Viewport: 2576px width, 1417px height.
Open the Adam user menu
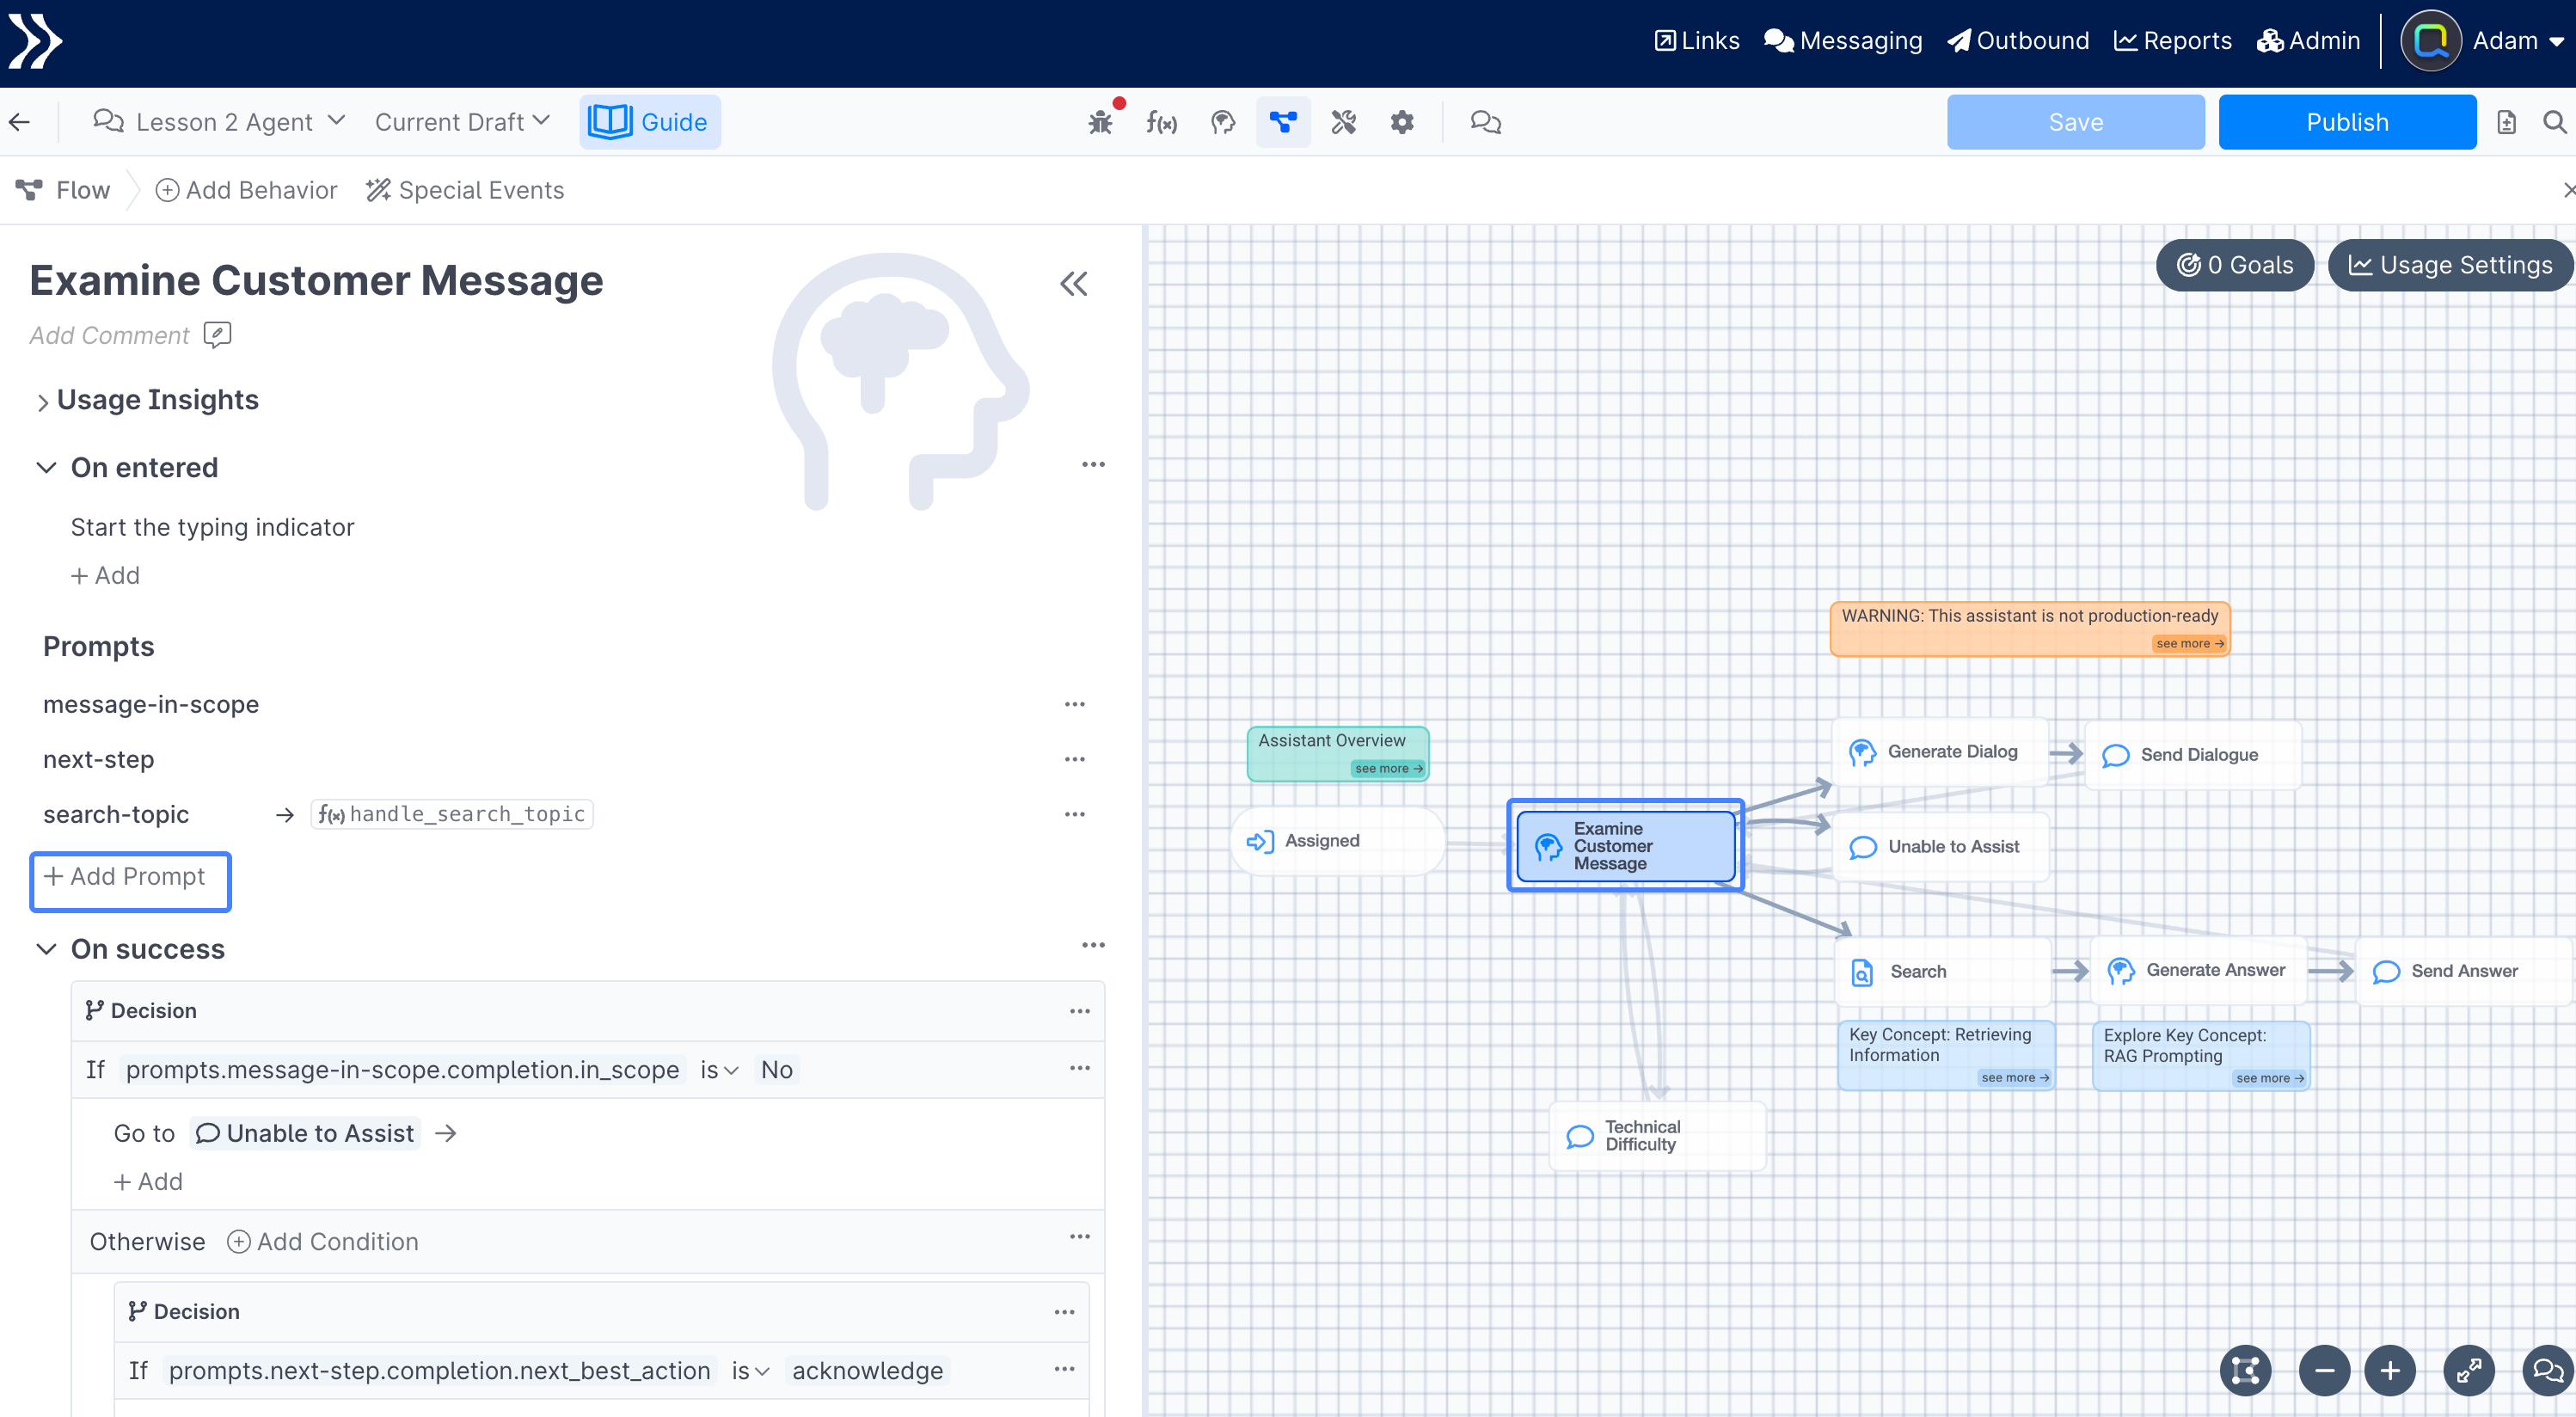pos(2518,41)
